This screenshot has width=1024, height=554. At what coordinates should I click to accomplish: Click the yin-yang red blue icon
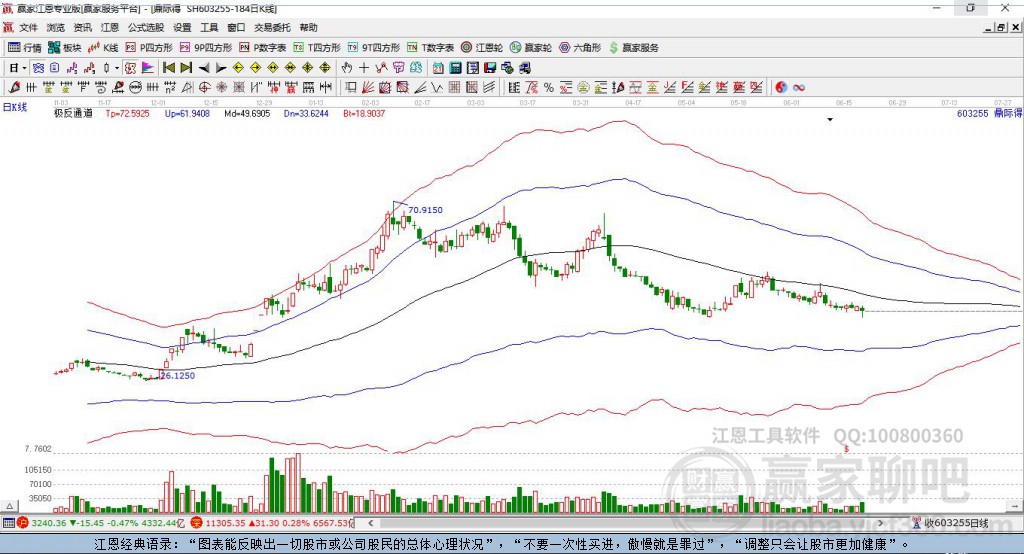(x=781, y=87)
